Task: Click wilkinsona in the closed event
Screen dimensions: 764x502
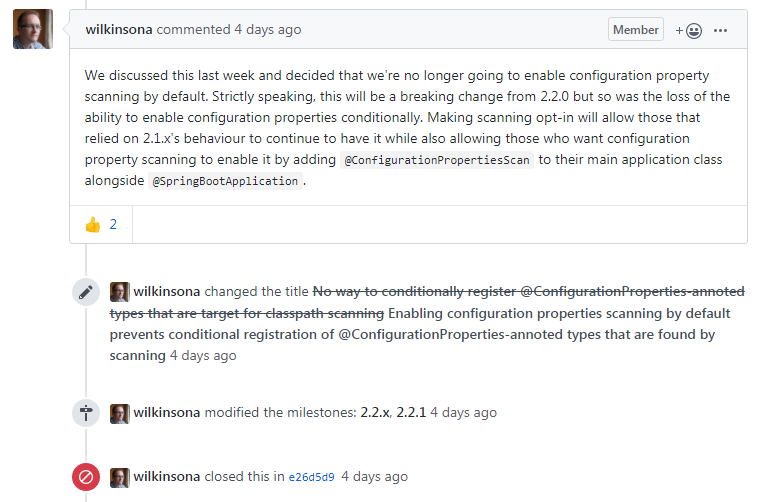Action: [167, 477]
